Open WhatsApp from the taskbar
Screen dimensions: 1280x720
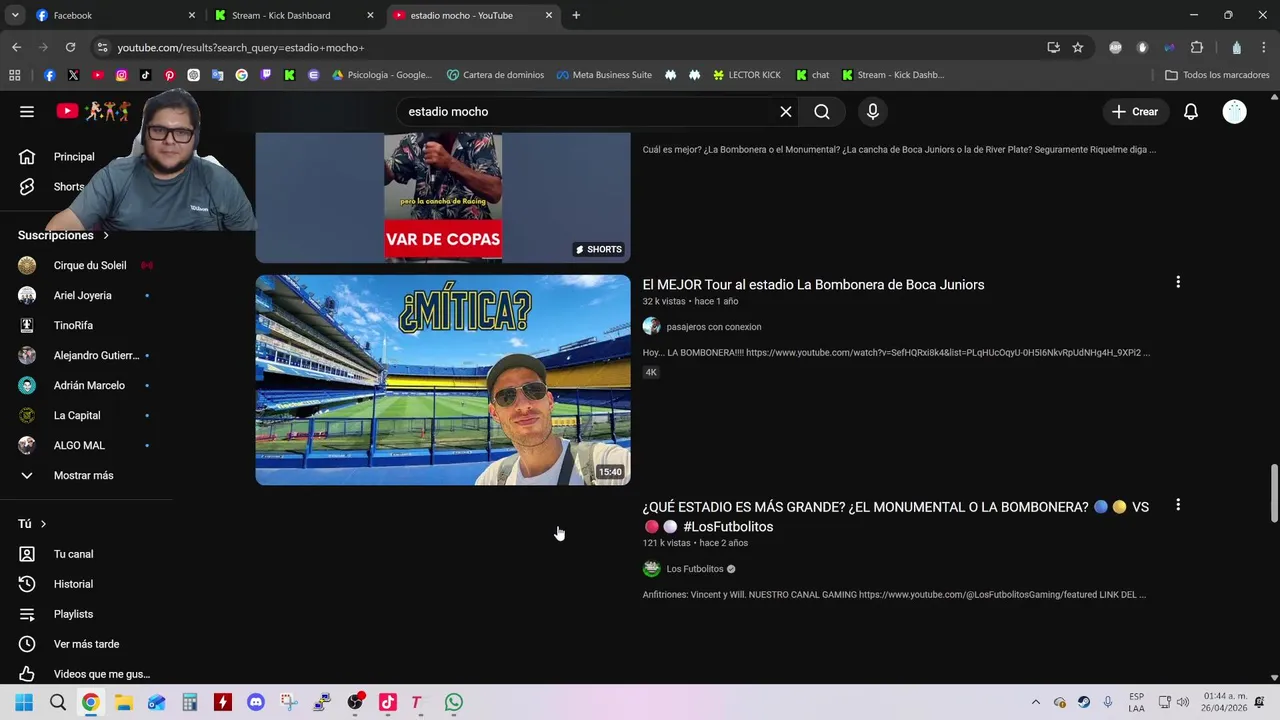[454, 702]
